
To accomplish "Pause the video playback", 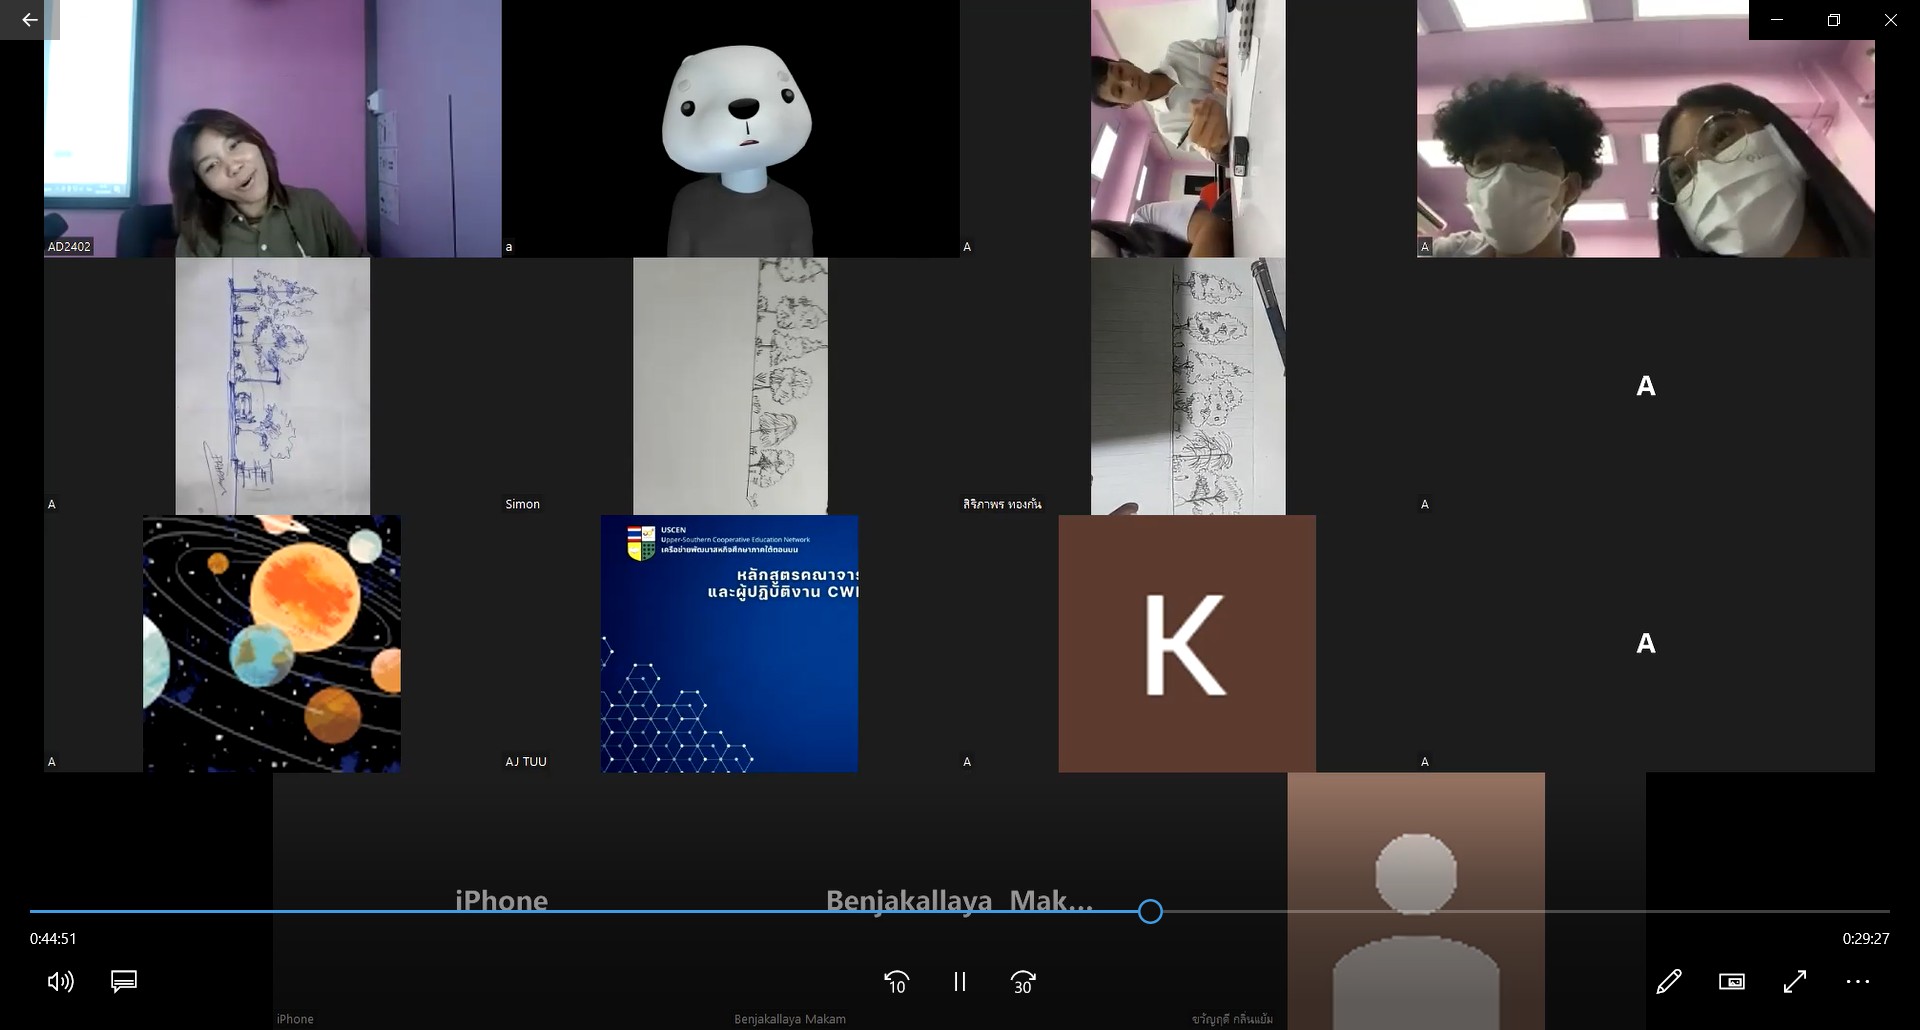I will [x=960, y=982].
